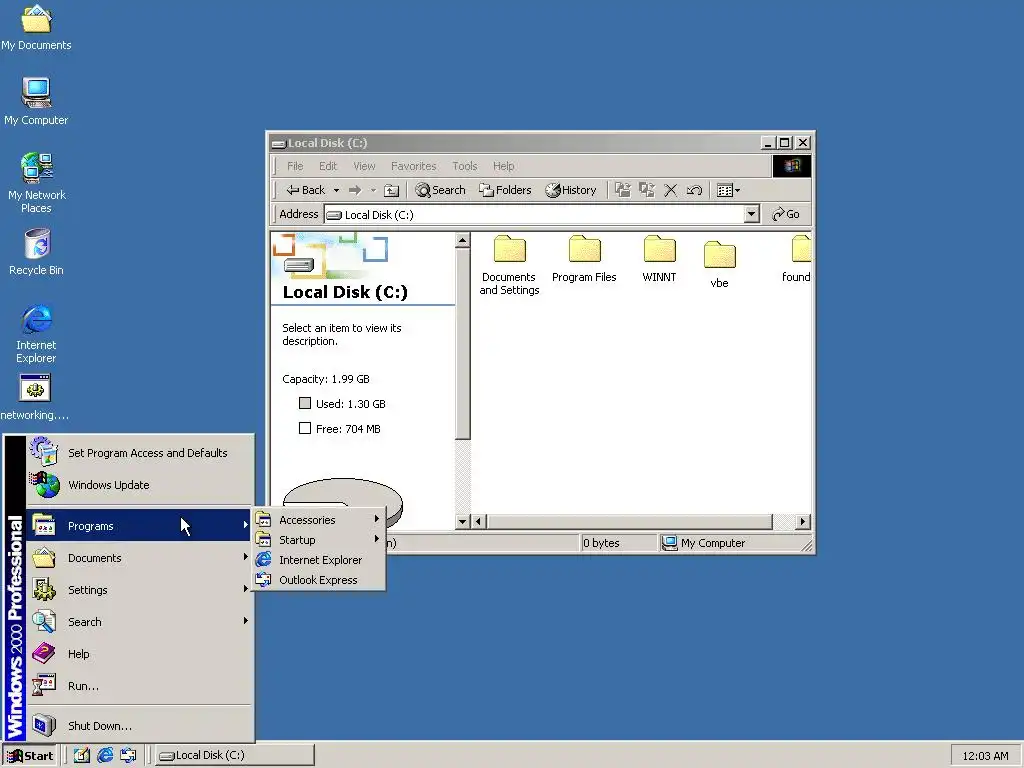This screenshot has width=1024, height=768.
Task: Click the Go button
Action: 786,214
